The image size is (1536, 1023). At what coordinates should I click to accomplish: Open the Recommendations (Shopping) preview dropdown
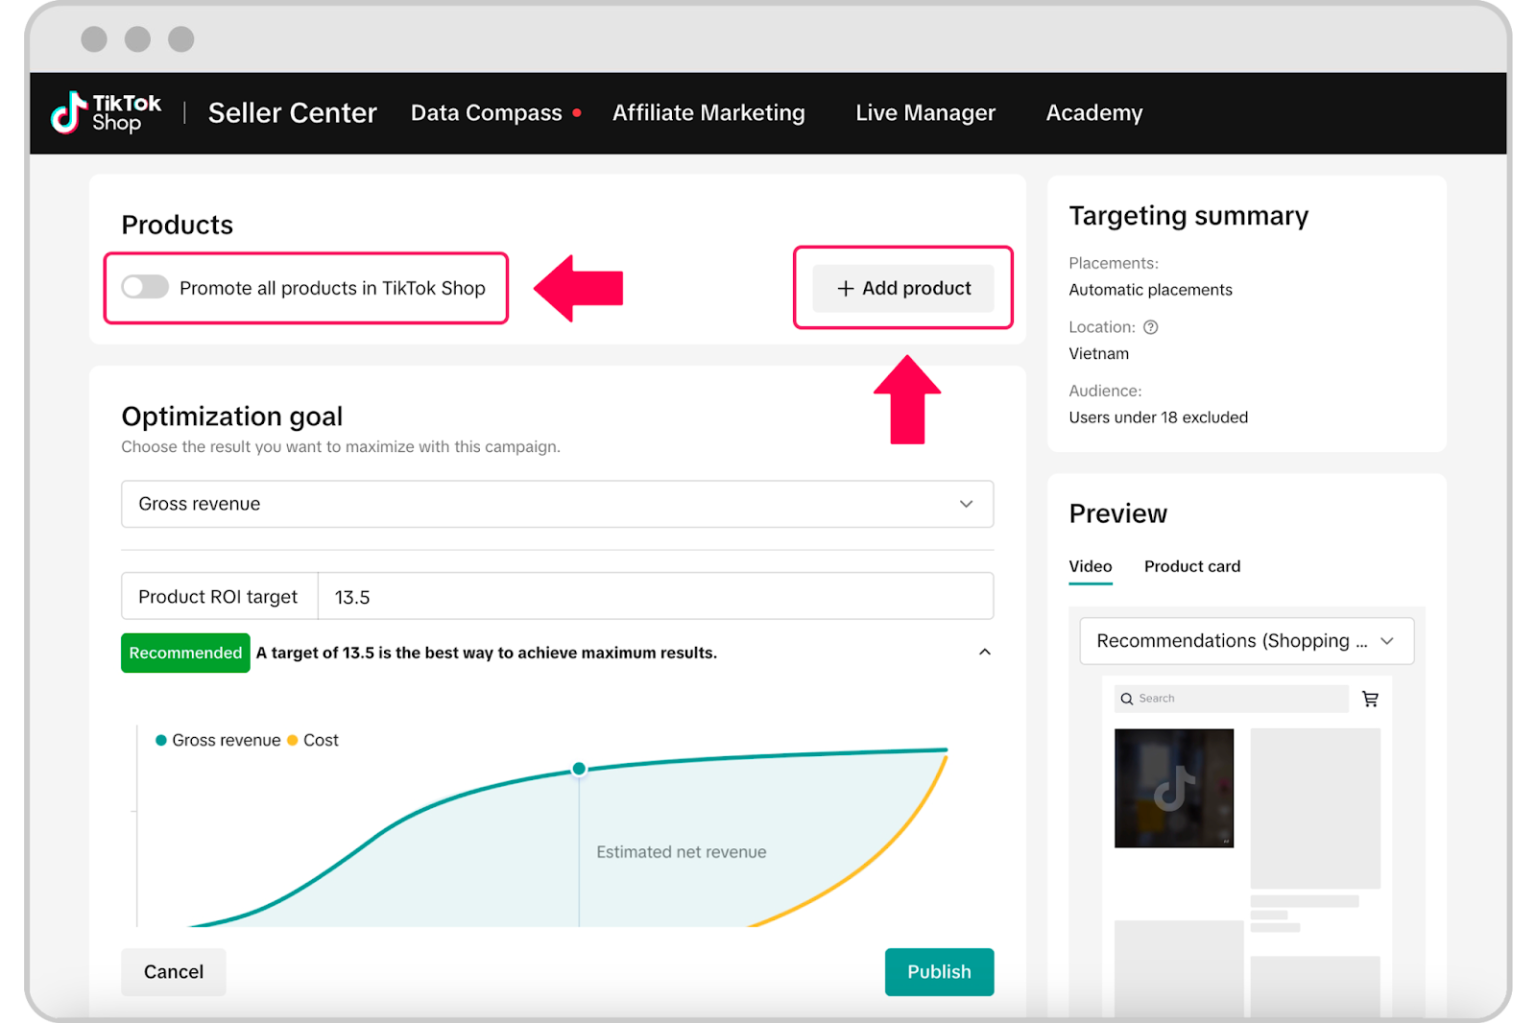click(1246, 641)
